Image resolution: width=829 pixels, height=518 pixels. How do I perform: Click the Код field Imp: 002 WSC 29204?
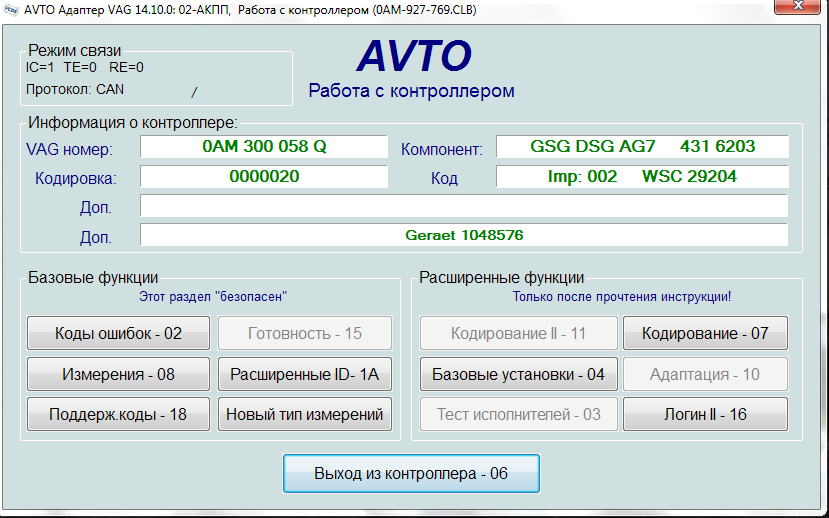(x=642, y=176)
